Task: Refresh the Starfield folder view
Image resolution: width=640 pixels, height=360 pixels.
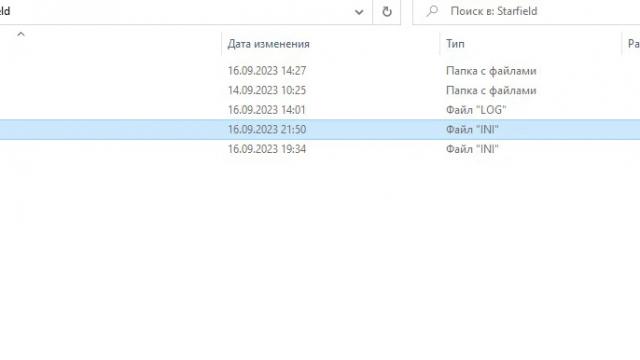Action: pos(387,11)
